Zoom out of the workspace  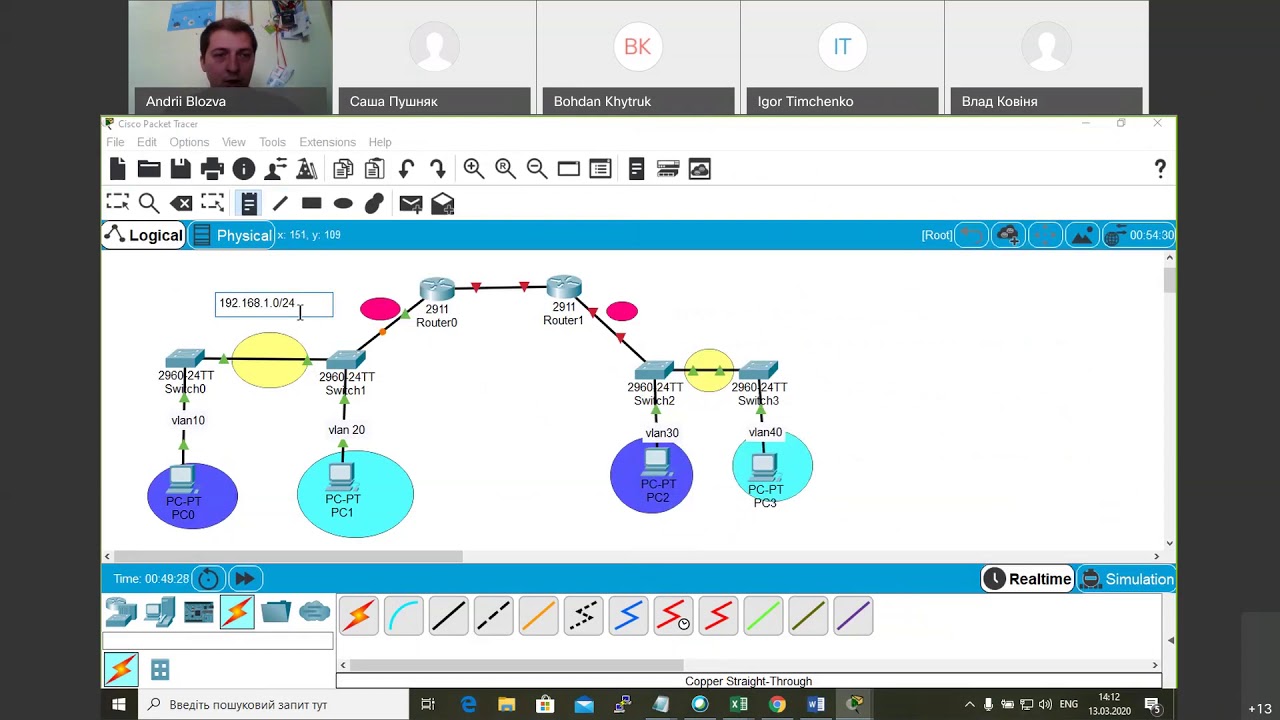(537, 169)
